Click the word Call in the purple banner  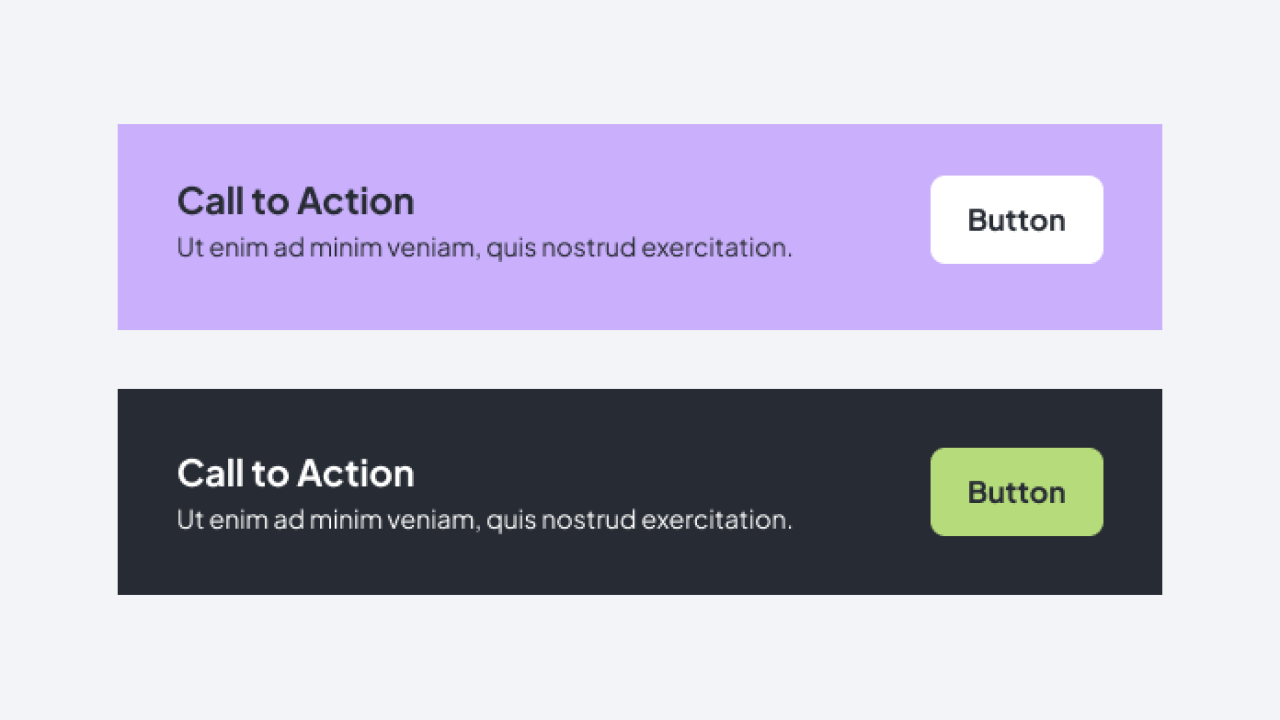(210, 202)
